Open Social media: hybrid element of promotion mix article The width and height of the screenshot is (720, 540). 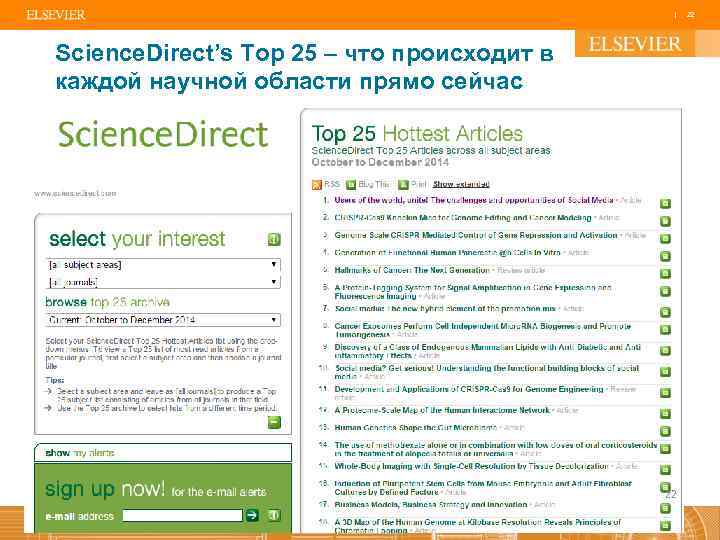(445, 309)
